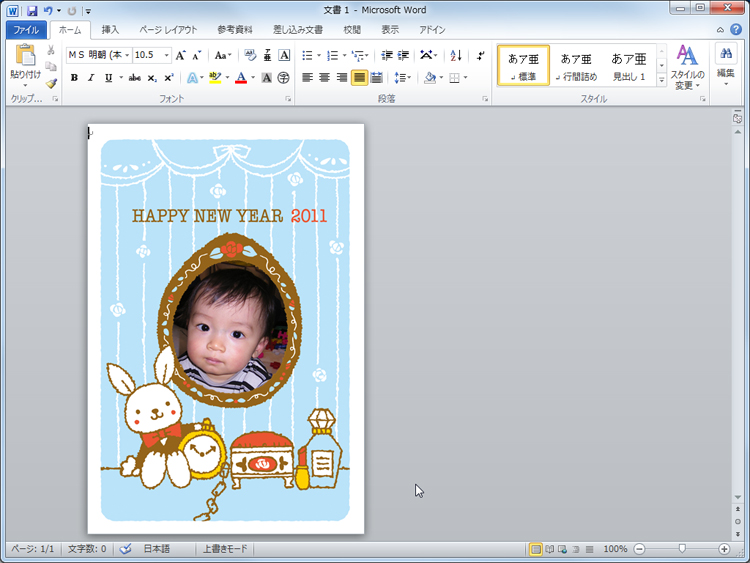The image size is (750, 563).
Task: Click the Distributed alignment icon
Action: tap(376, 77)
